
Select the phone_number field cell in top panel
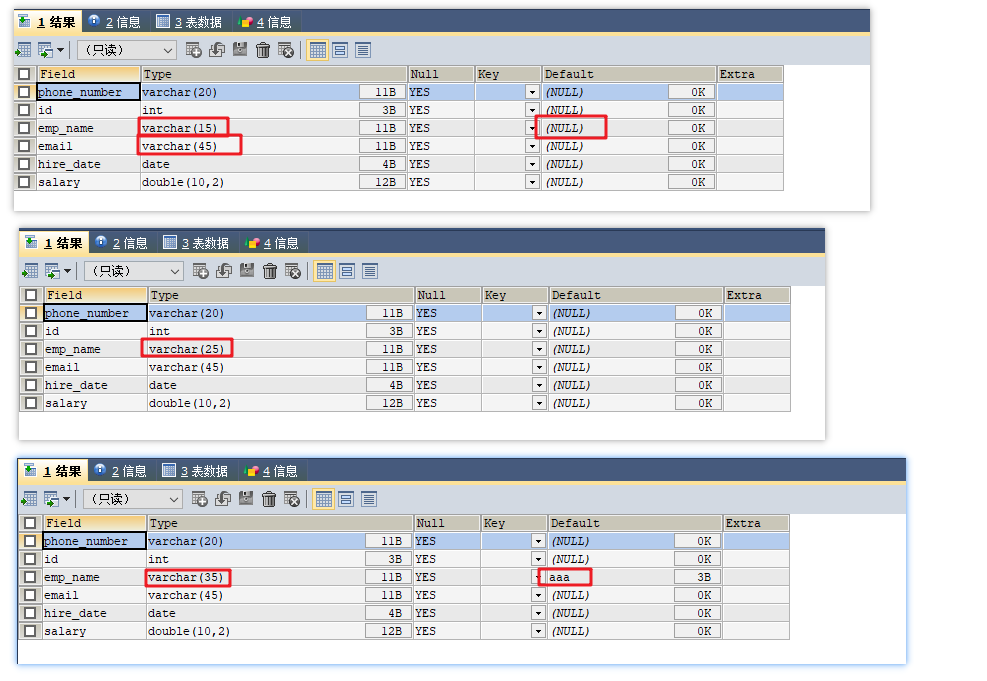[88, 92]
